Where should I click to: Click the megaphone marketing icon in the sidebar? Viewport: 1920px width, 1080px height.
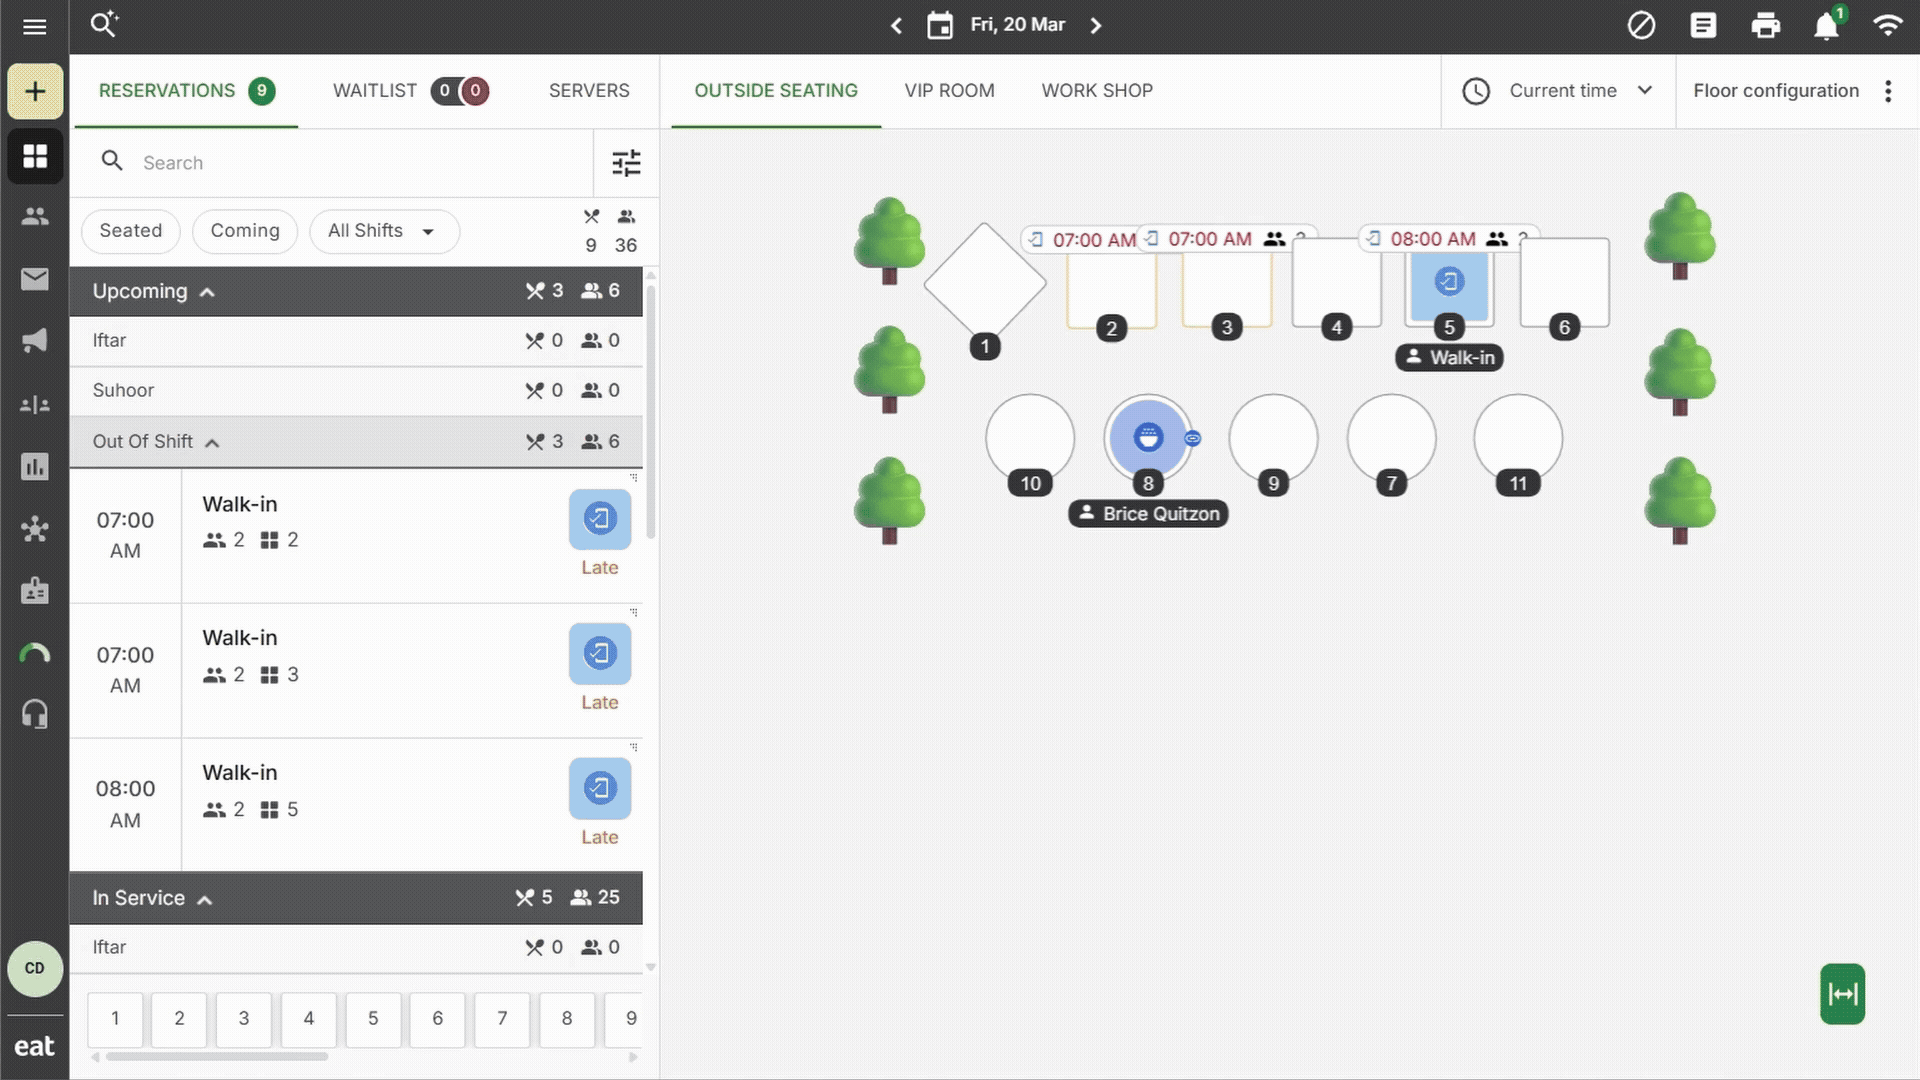[x=35, y=341]
